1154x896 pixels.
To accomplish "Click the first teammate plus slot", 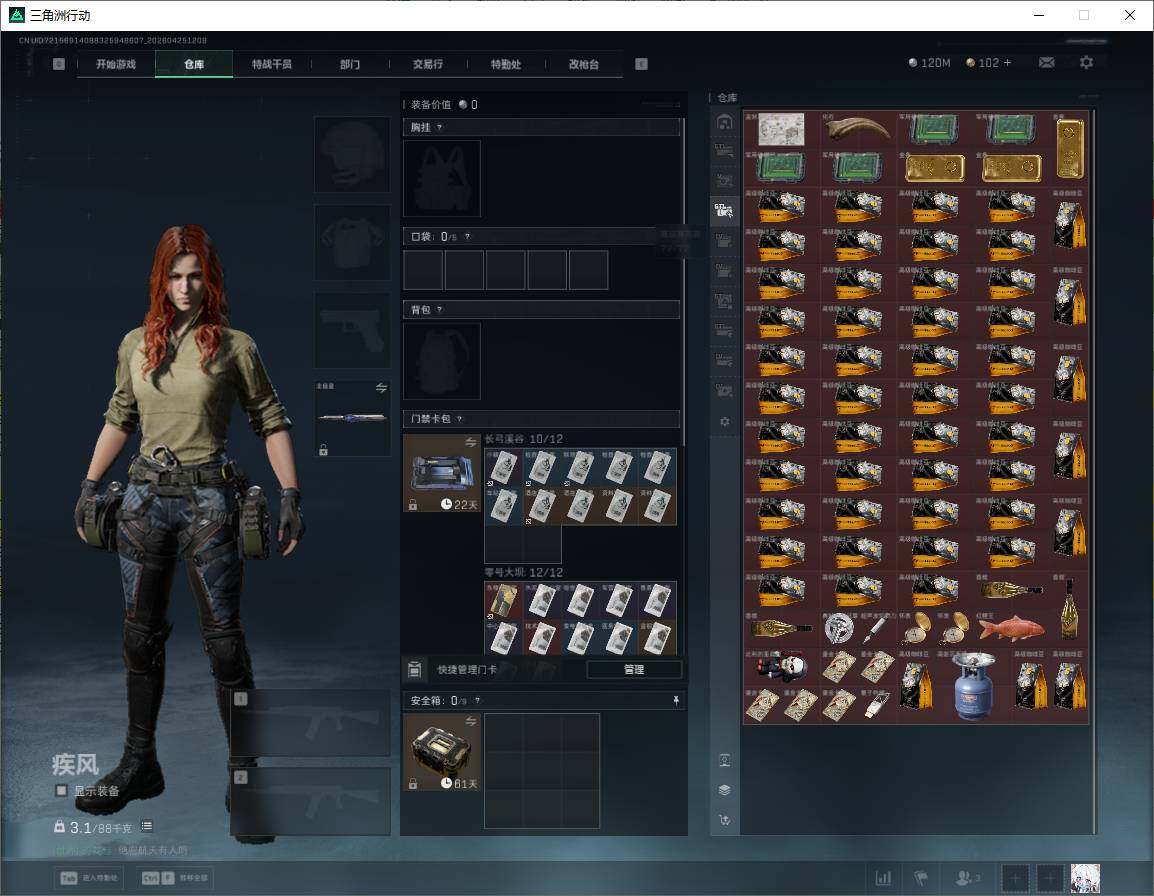I will point(1015,878).
